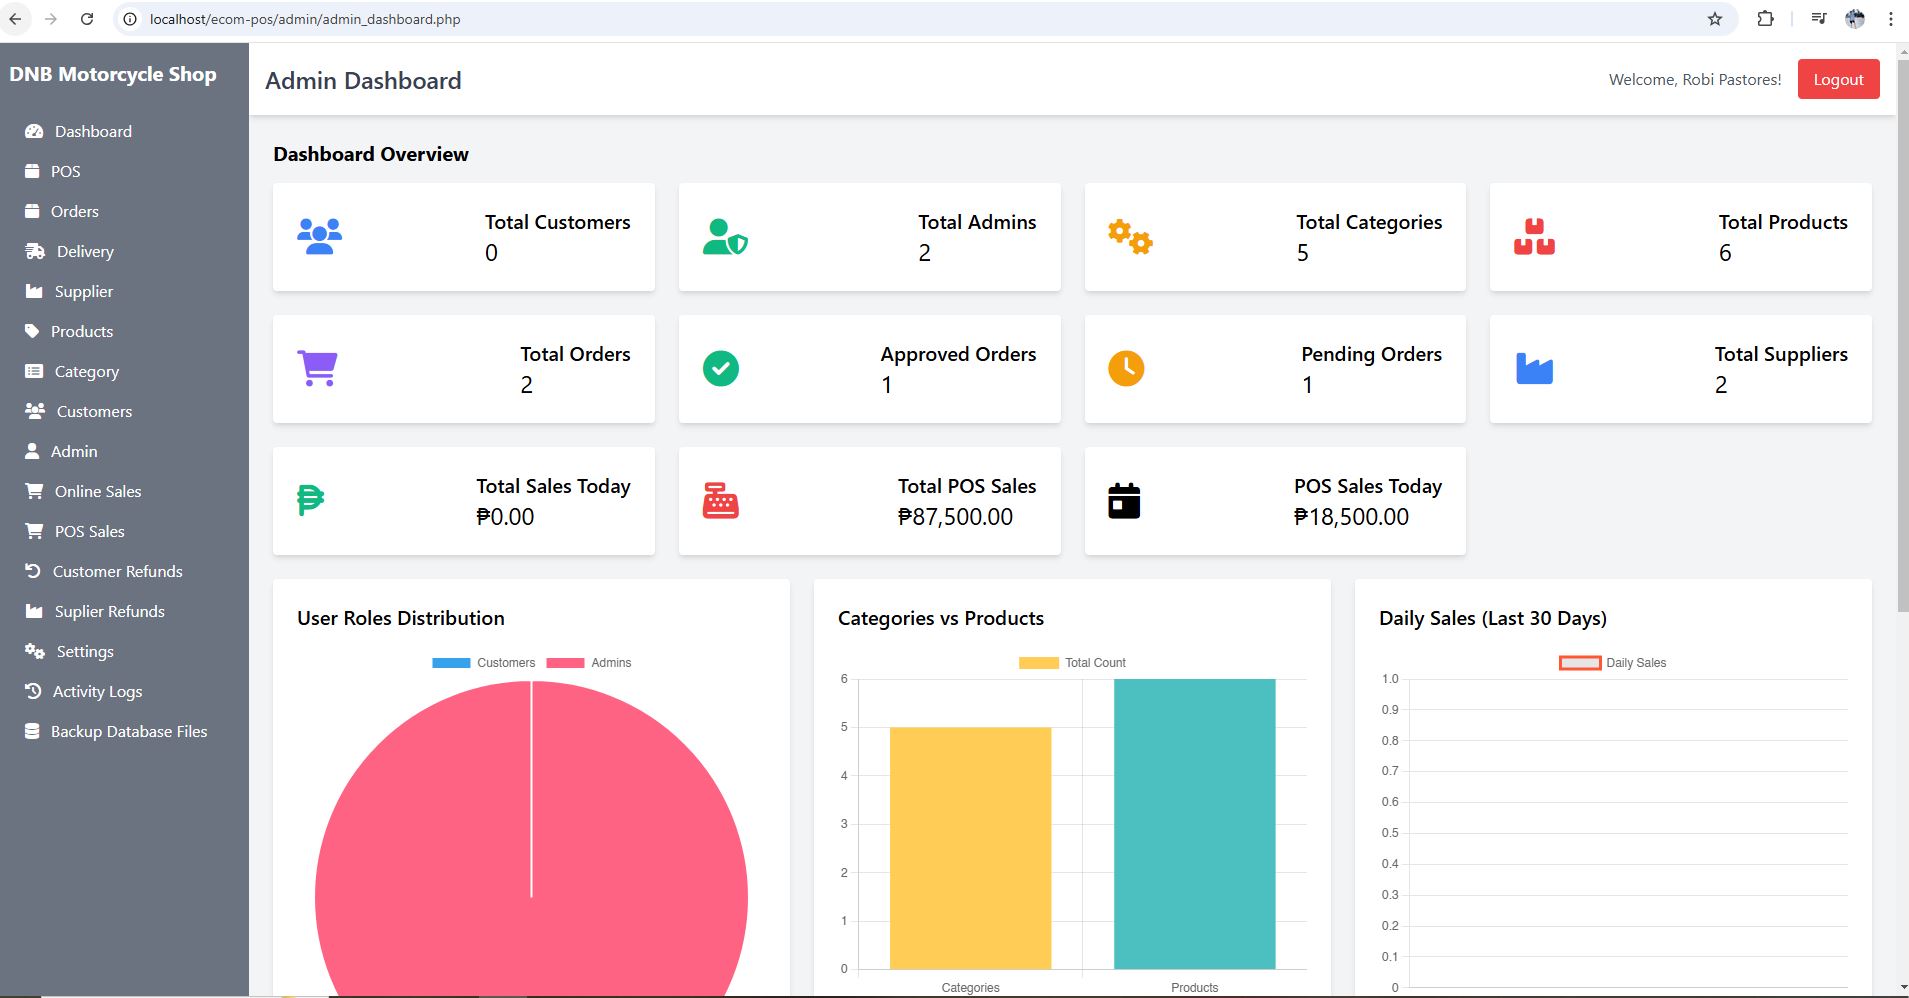
Task: Click the green admin shield icon on Total Admins card
Action: click(725, 237)
